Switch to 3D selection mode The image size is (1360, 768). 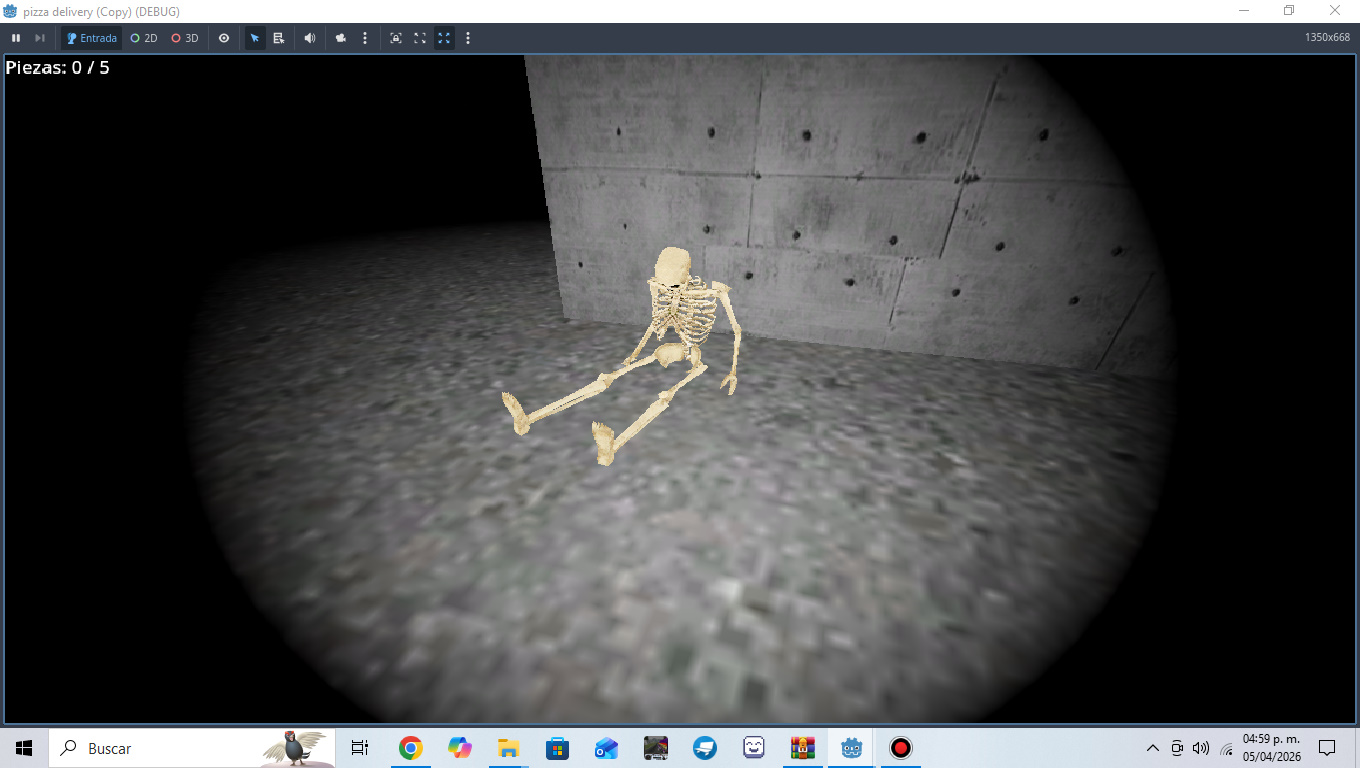pos(184,38)
